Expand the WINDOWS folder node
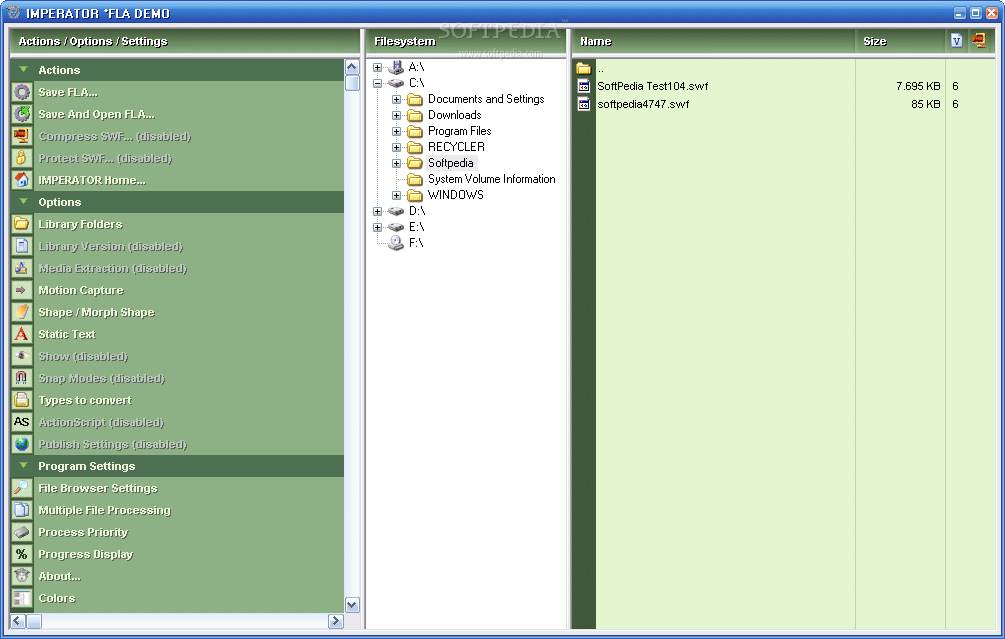 pos(397,195)
